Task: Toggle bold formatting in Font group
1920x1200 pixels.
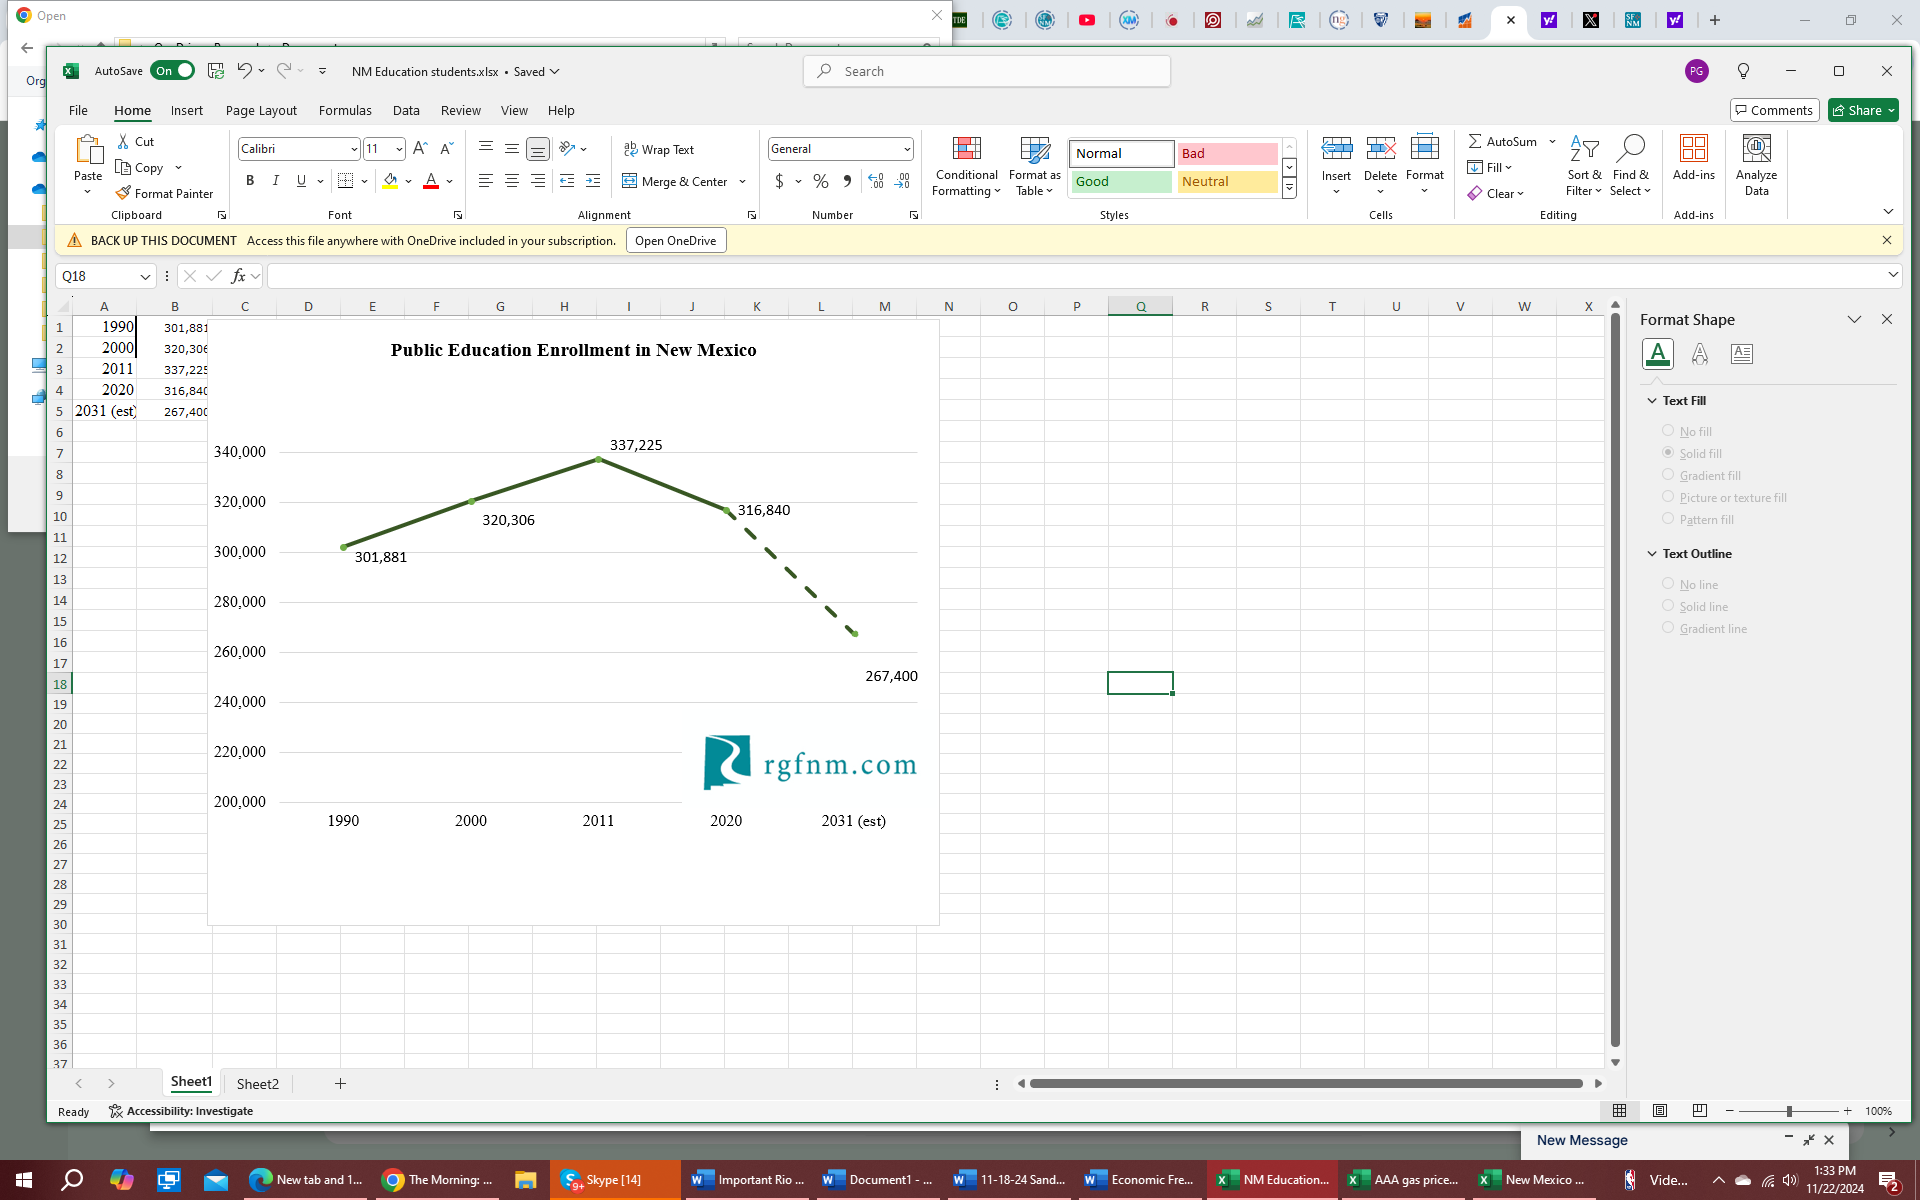Action: [250, 181]
